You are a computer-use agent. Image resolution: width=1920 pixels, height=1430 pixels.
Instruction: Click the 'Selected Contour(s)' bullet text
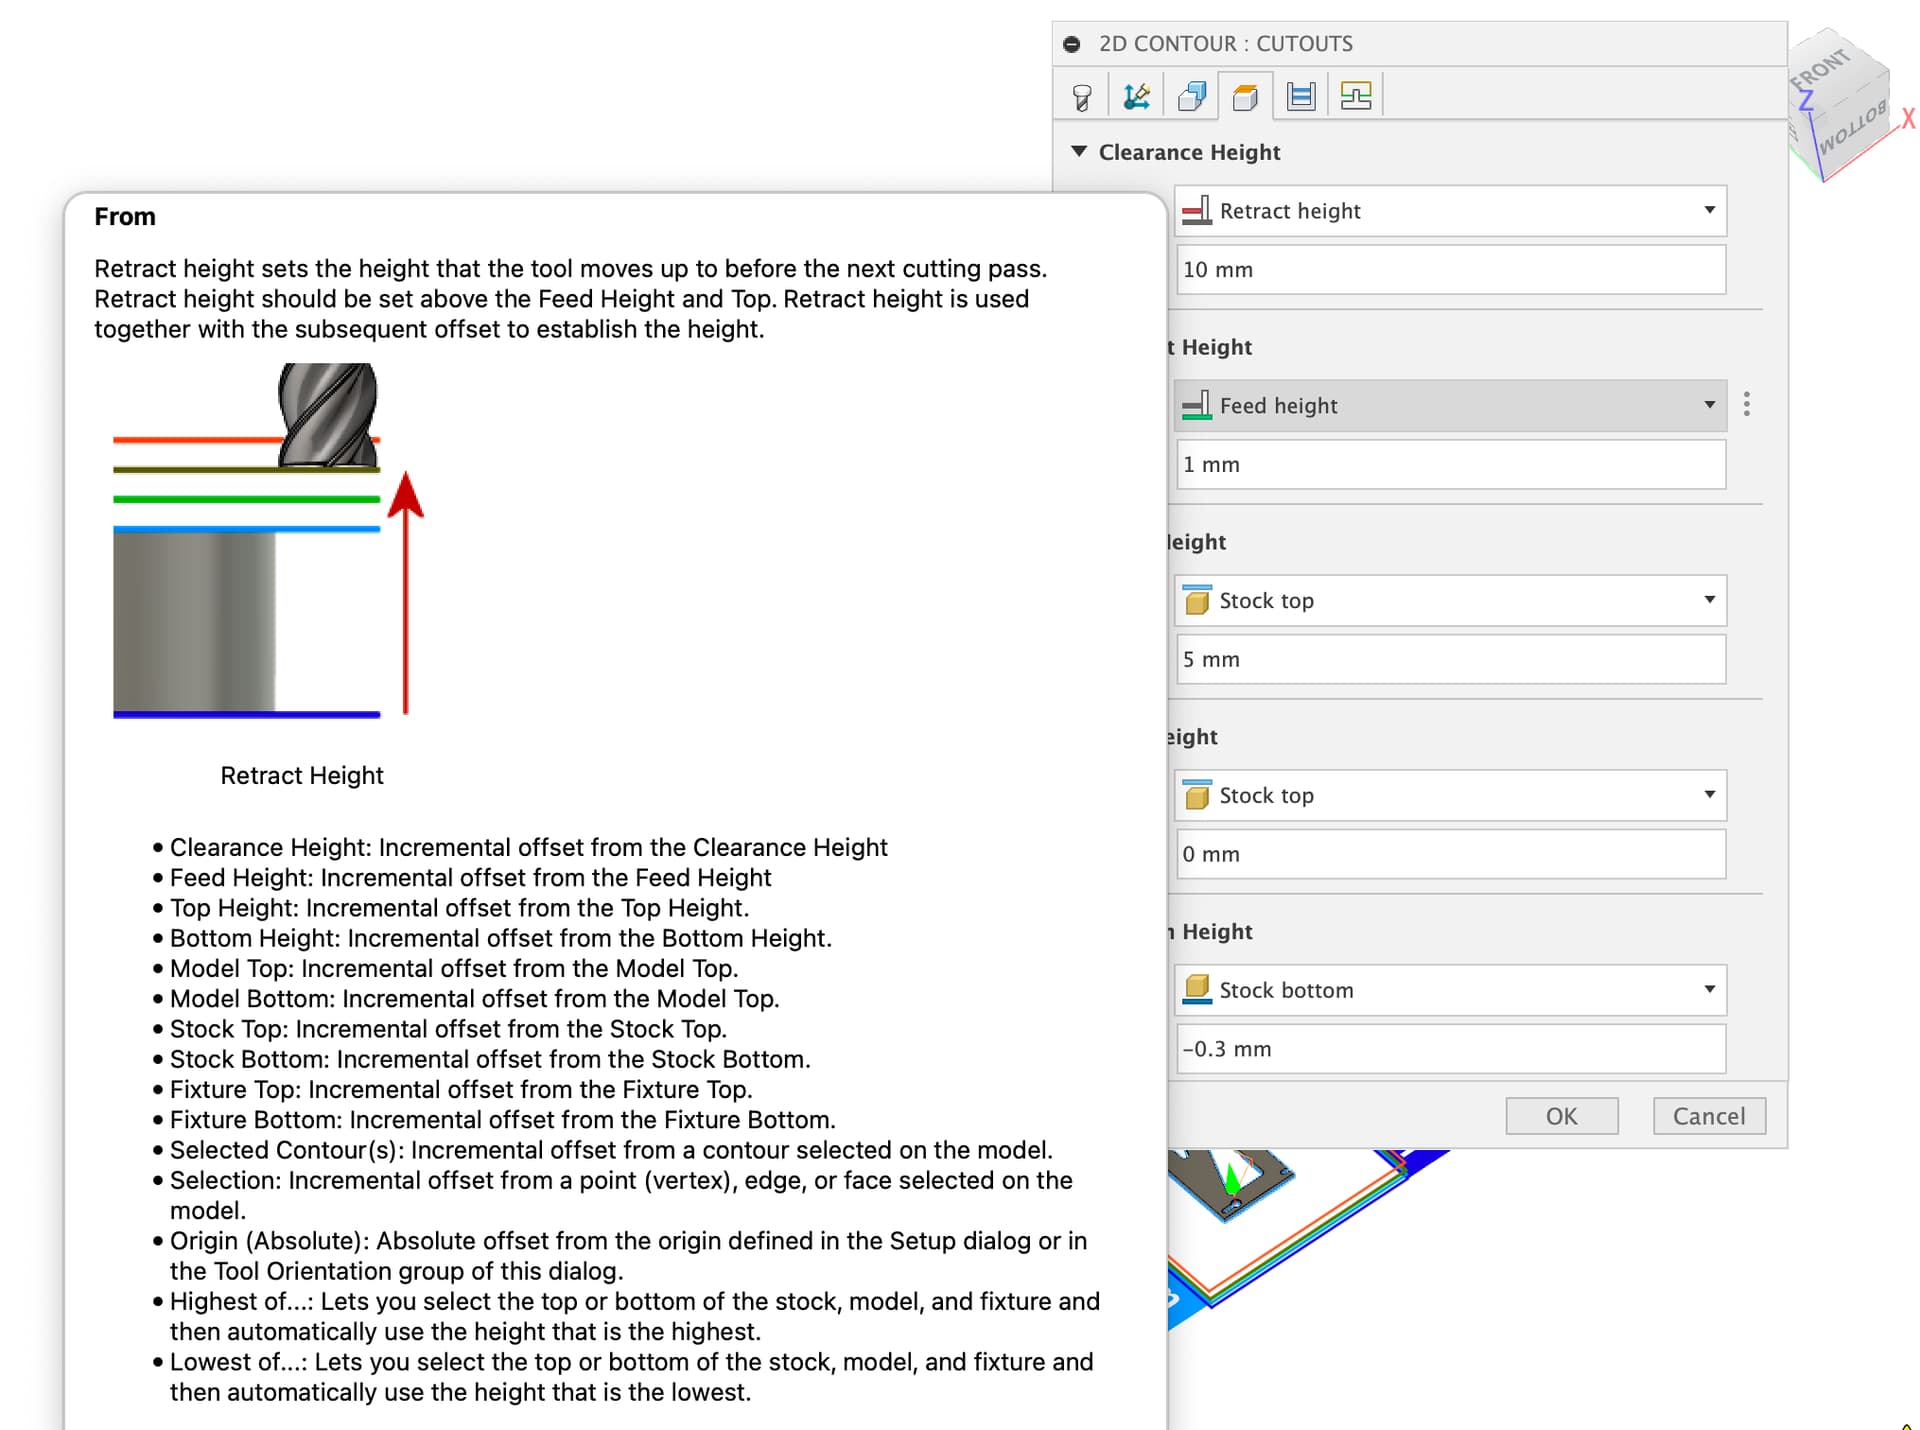[x=611, y=1151]
